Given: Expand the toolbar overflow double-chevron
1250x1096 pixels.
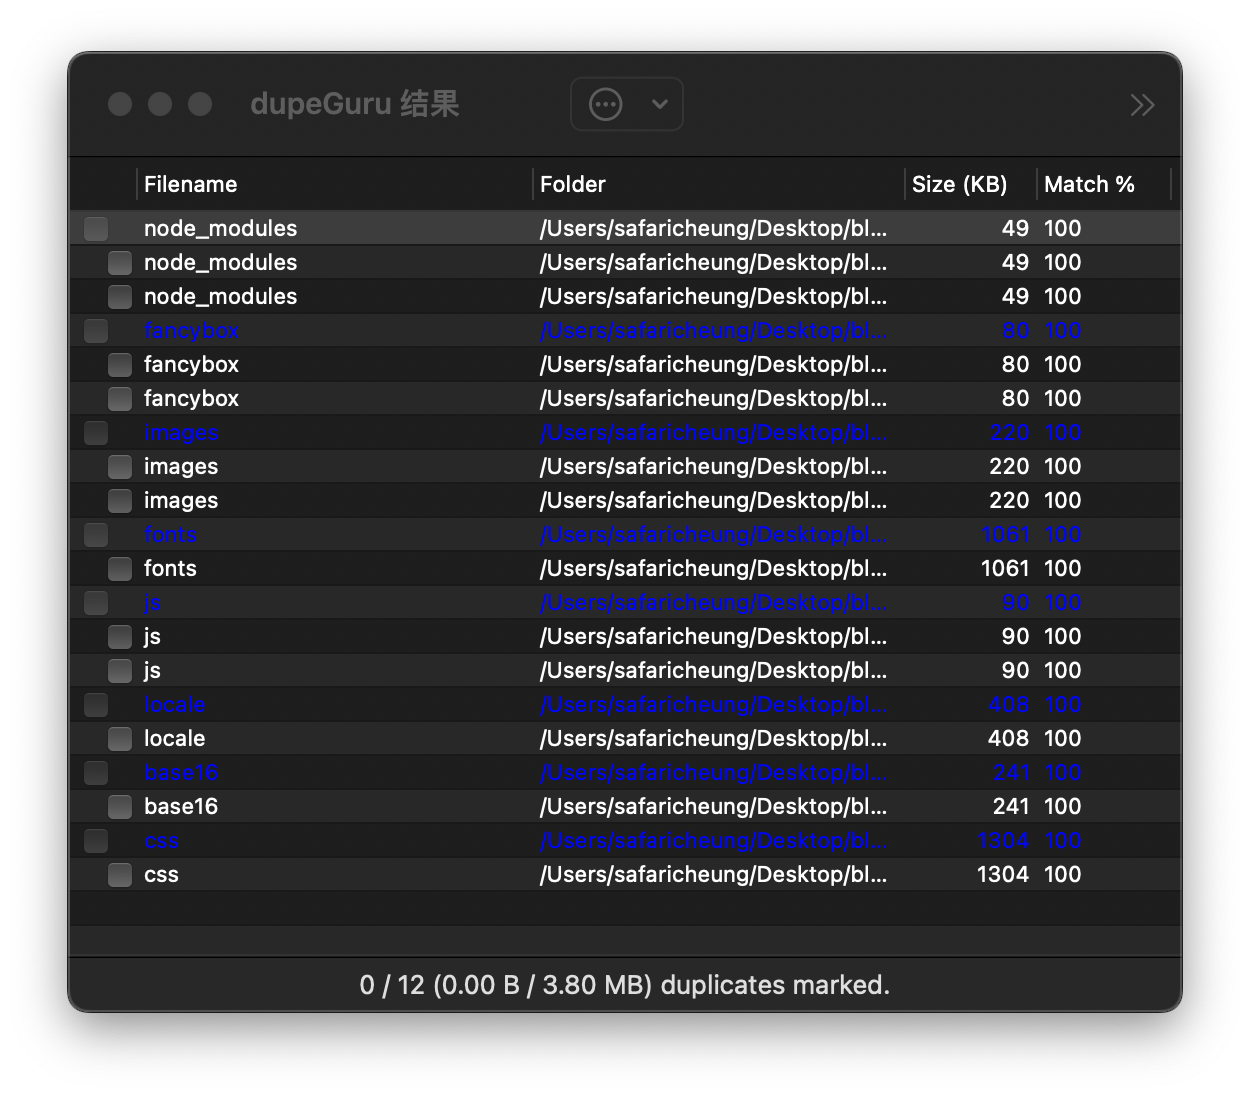Looking at the screenshot, I should click(x=1142, y=105).
